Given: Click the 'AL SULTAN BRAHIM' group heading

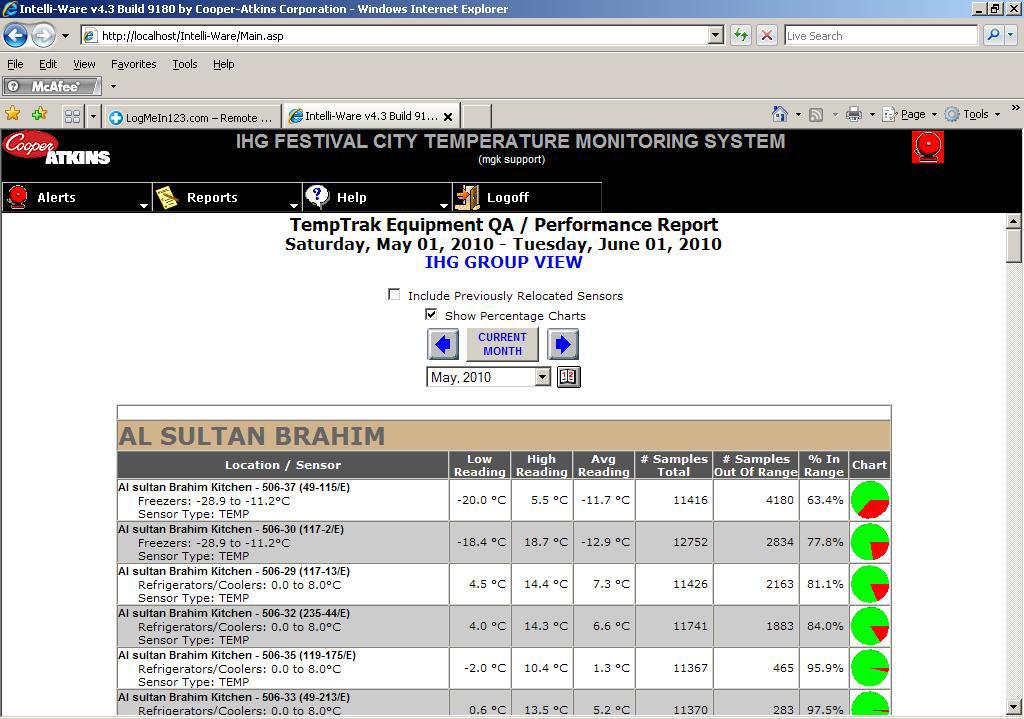Looking at the screenshot, I should [252, 436].
